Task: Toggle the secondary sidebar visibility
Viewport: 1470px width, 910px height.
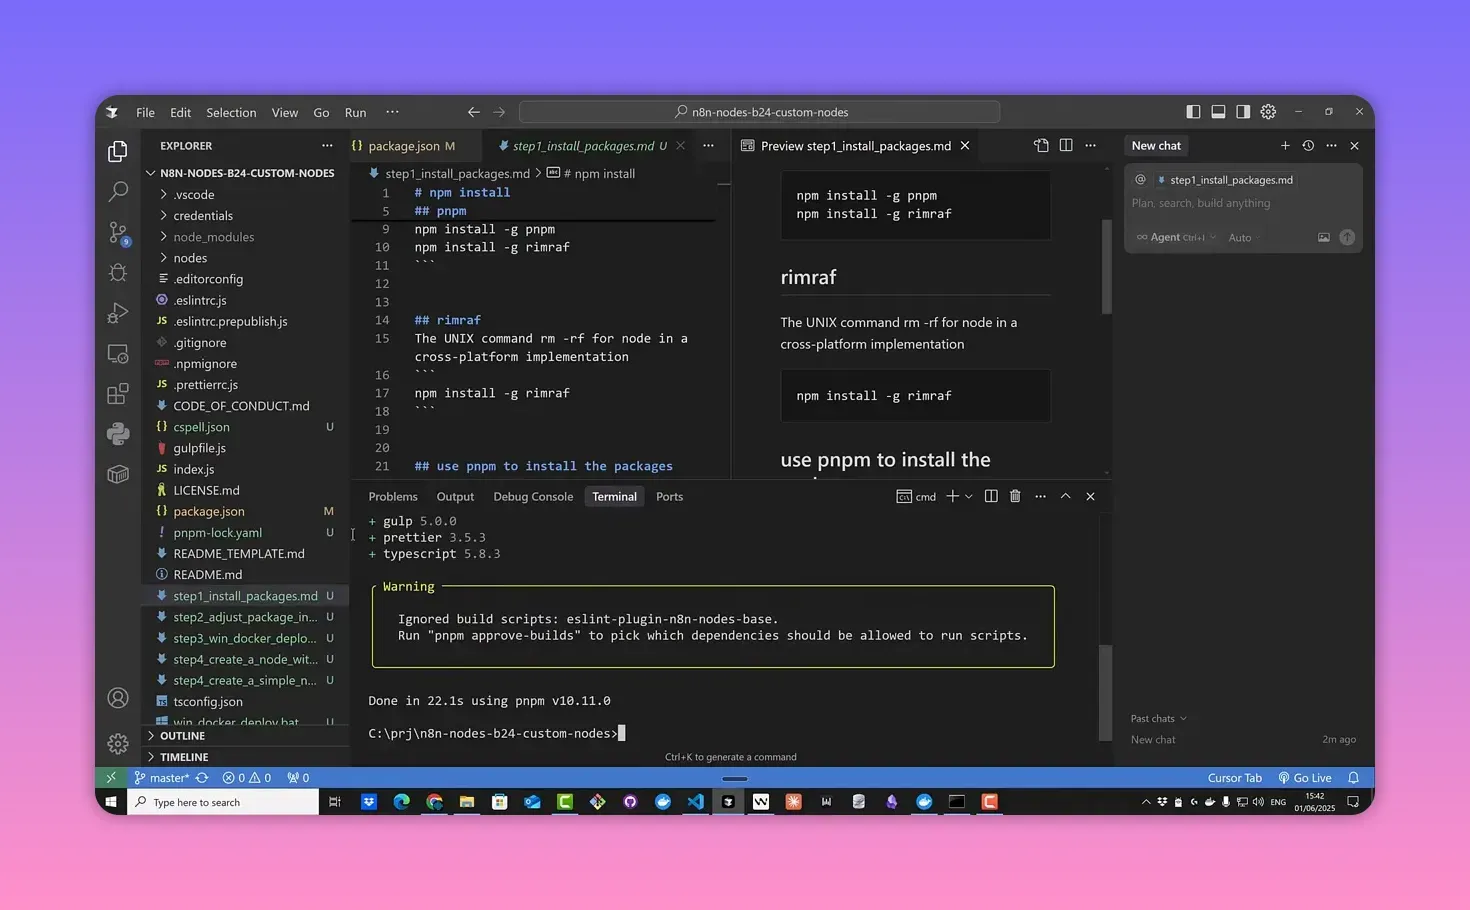Action: (x=1243, y=112)
